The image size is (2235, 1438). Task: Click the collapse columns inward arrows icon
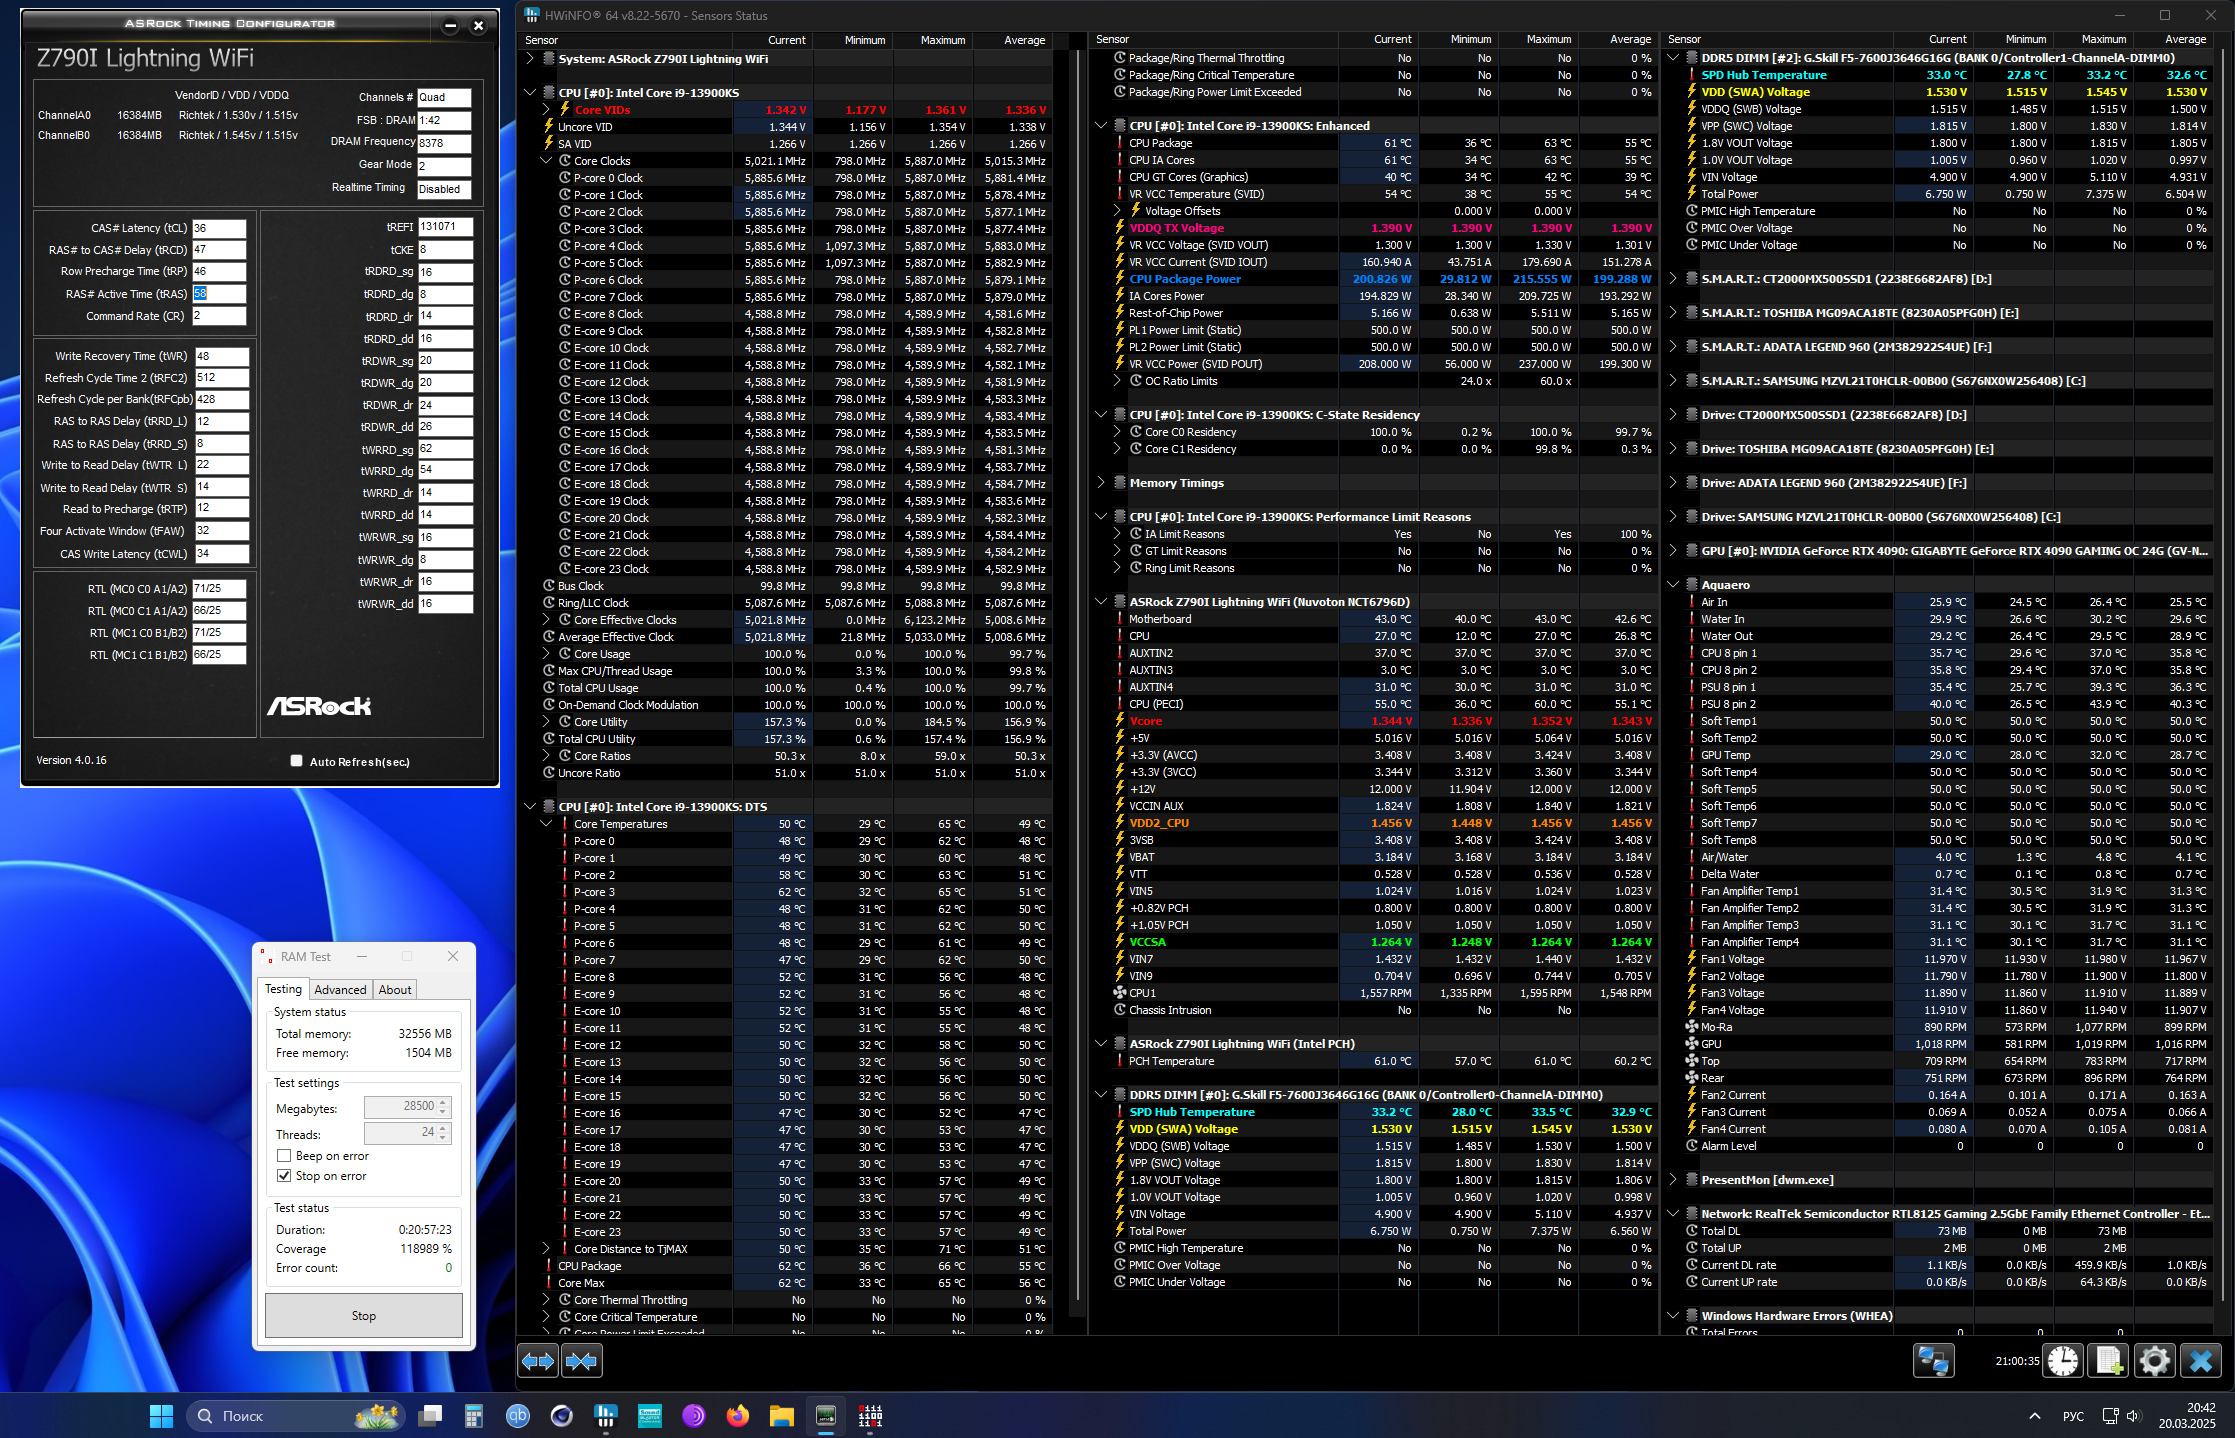[x=582, y=1361]
